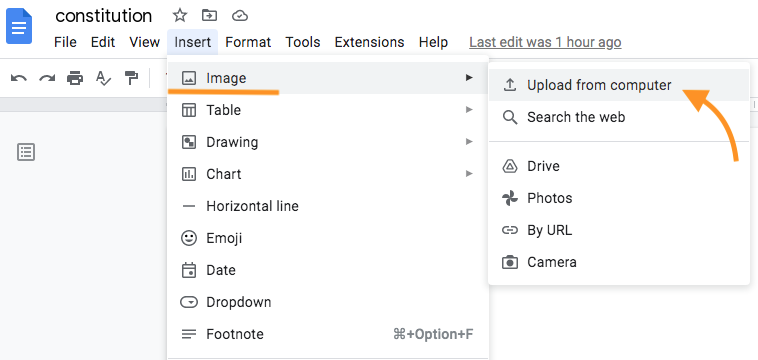758x360 pixels.
Task: Click the move to folder icon
Action: pyautogui.click(x=209, y=16)
